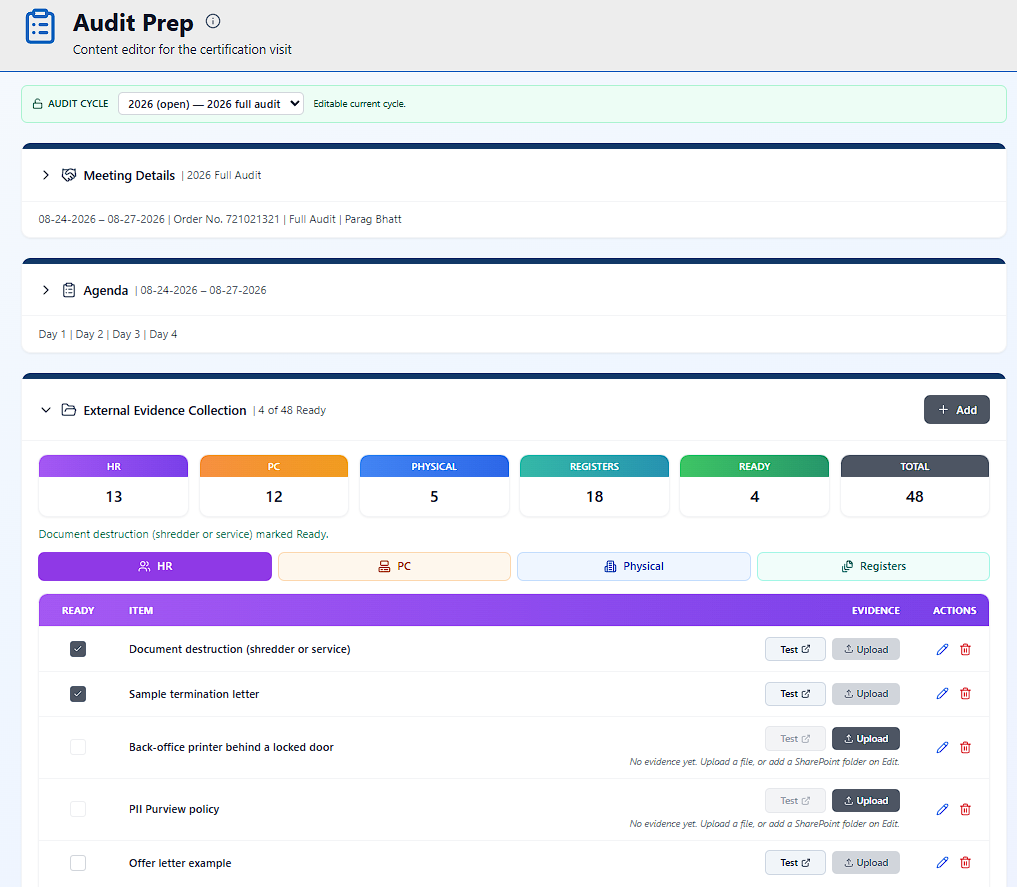Switch to the Registers tab
Viewport: 1017px width, 887px height.
873,566
